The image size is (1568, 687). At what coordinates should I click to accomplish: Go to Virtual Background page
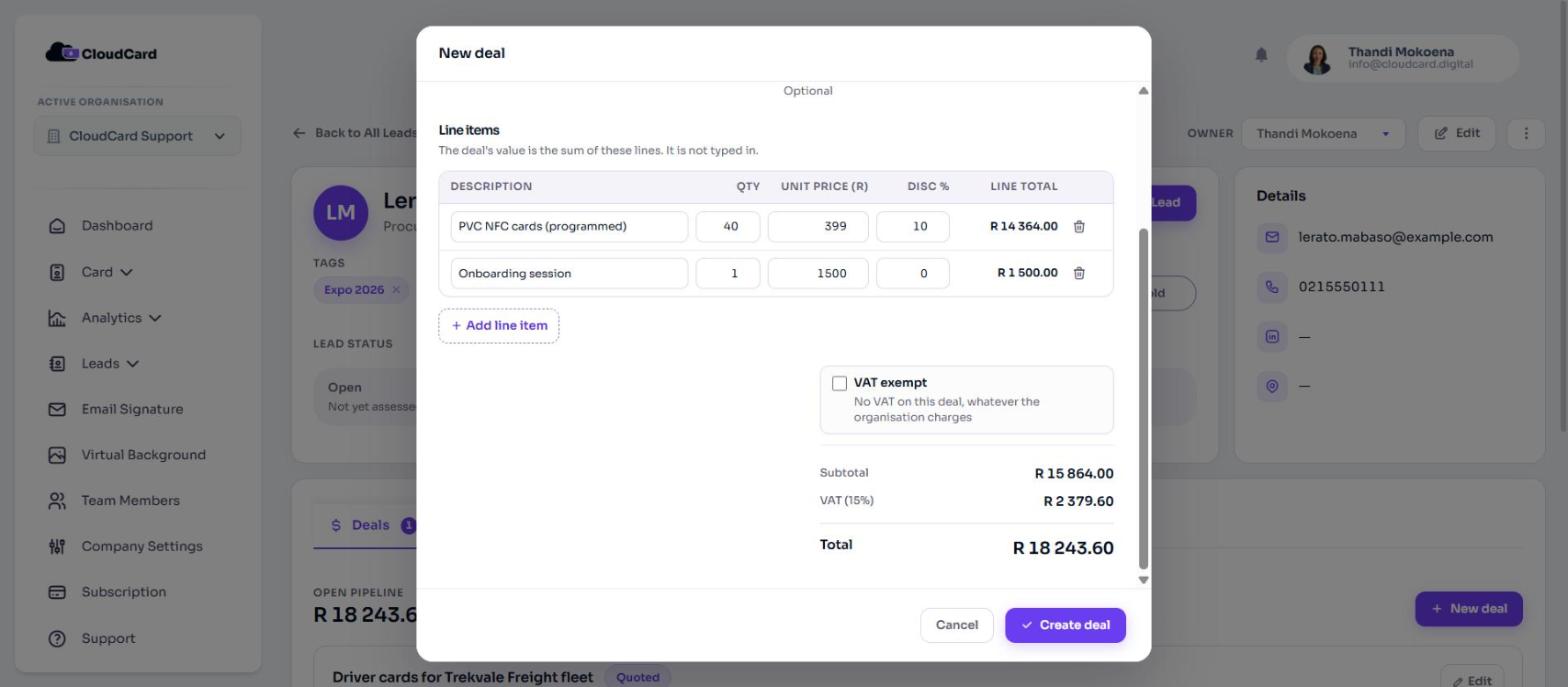pos(143,455)
